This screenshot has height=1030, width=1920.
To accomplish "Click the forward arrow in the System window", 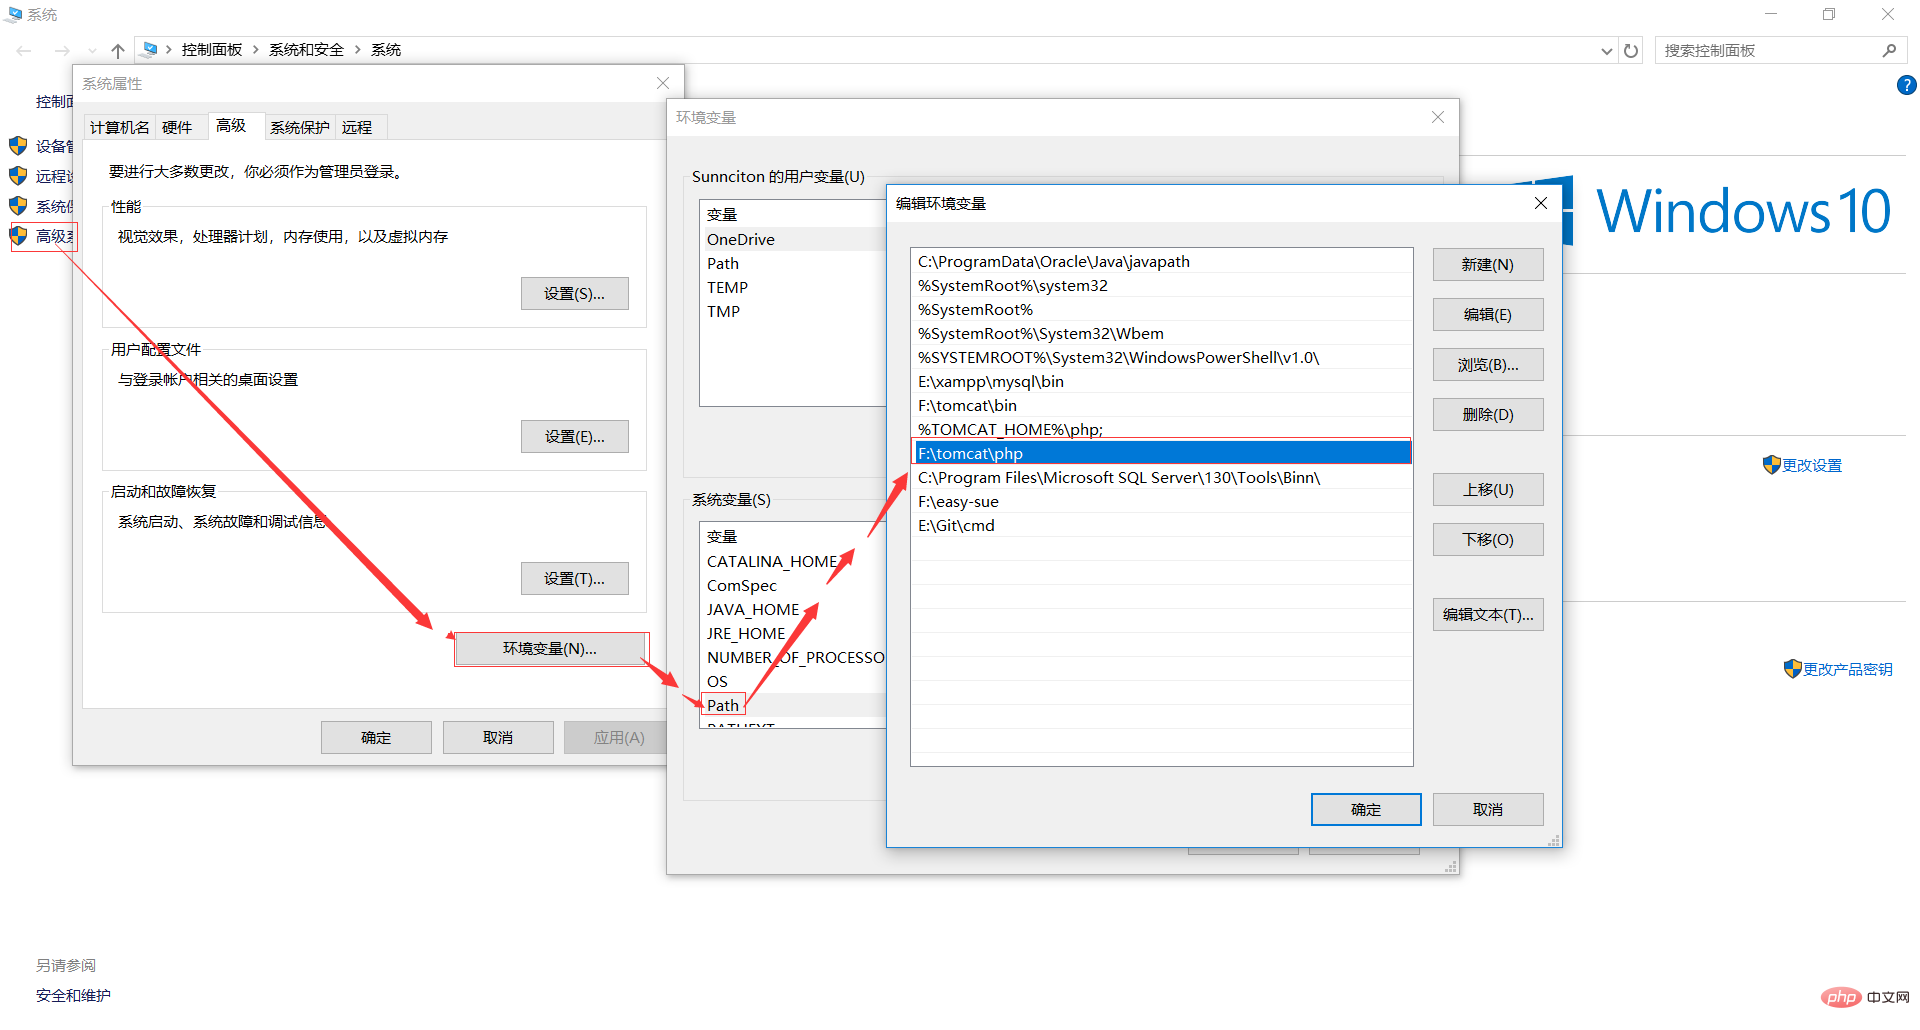I will [62, 50].
